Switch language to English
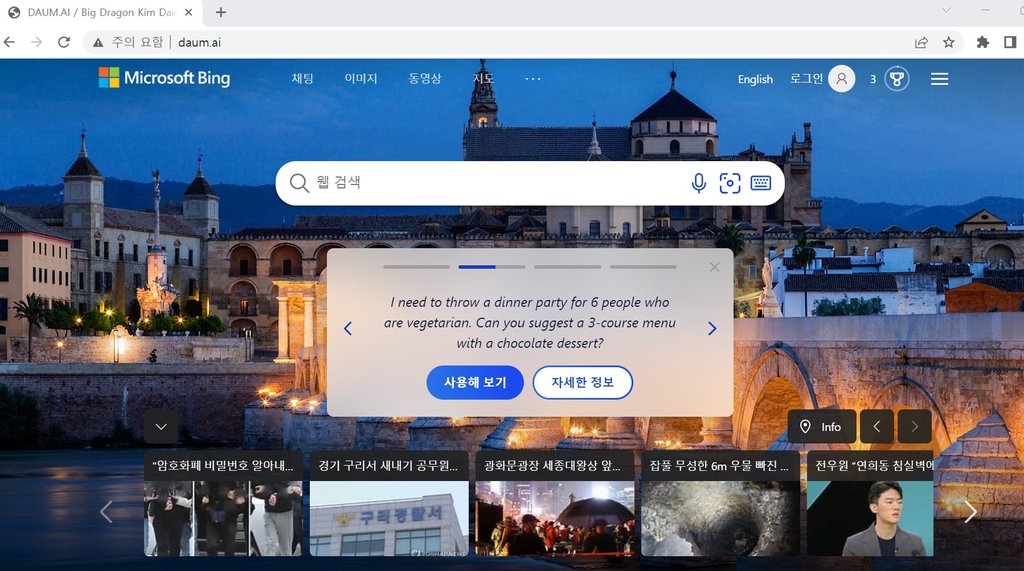1024x571 pixels. pos(755,79)
